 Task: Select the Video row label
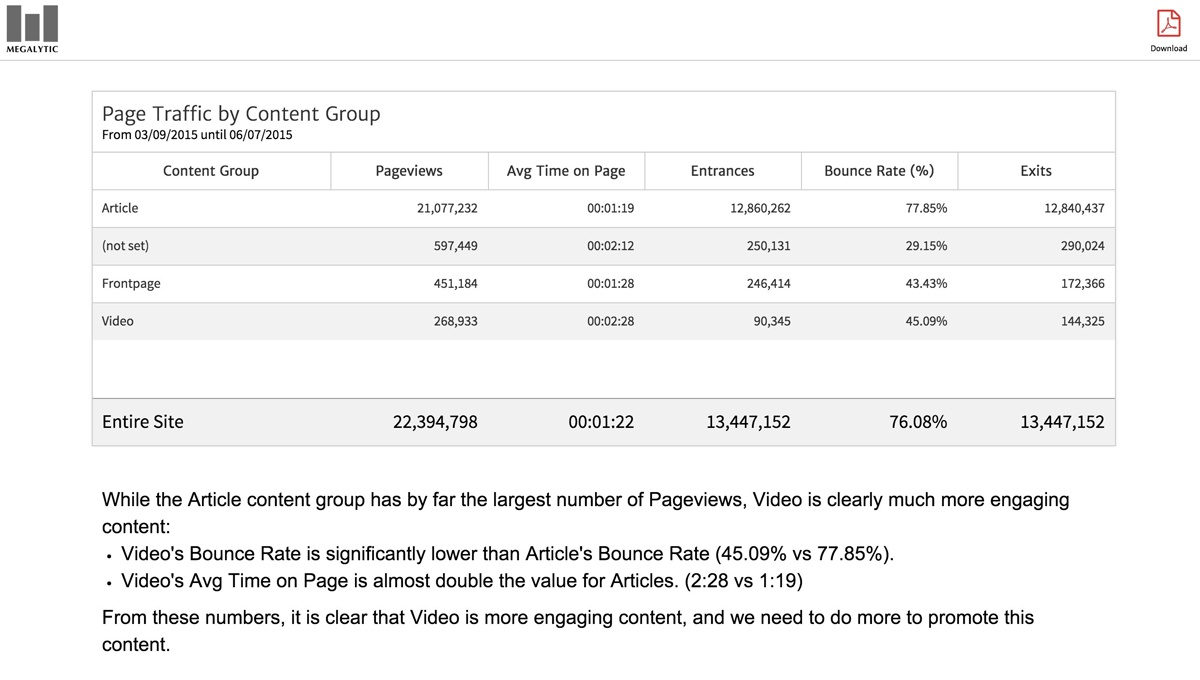coord(118,321)
